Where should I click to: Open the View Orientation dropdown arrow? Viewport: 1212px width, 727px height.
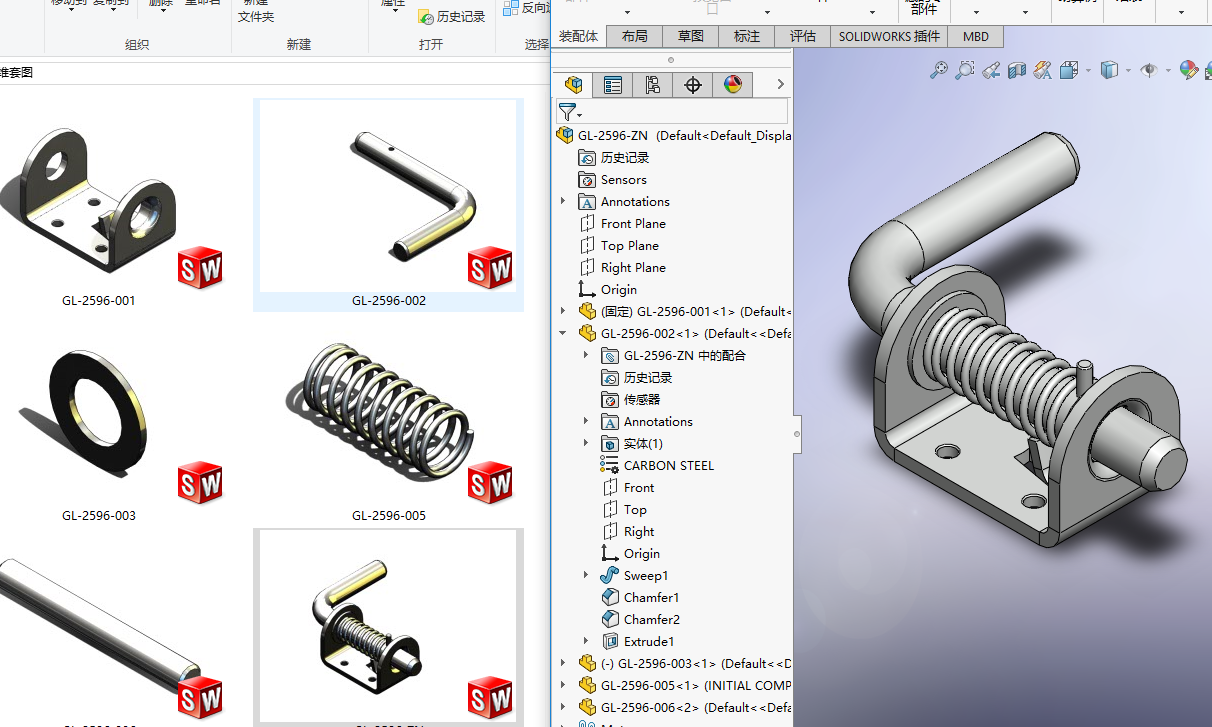click(1088, 71)
